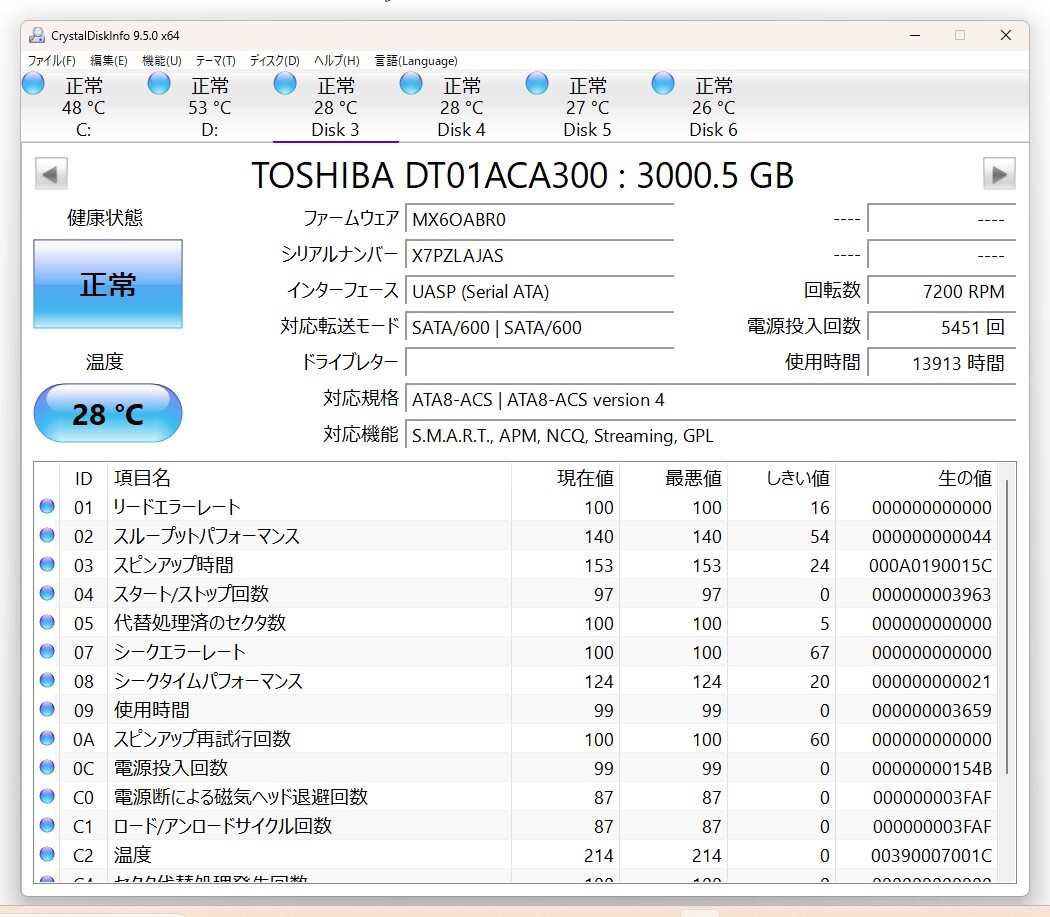Click the serial number field X7PZLAJAS

pos(540,255)
